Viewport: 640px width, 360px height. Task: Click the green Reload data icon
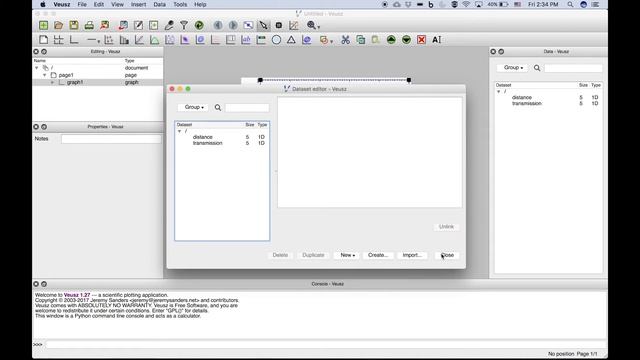coord(199,25)
